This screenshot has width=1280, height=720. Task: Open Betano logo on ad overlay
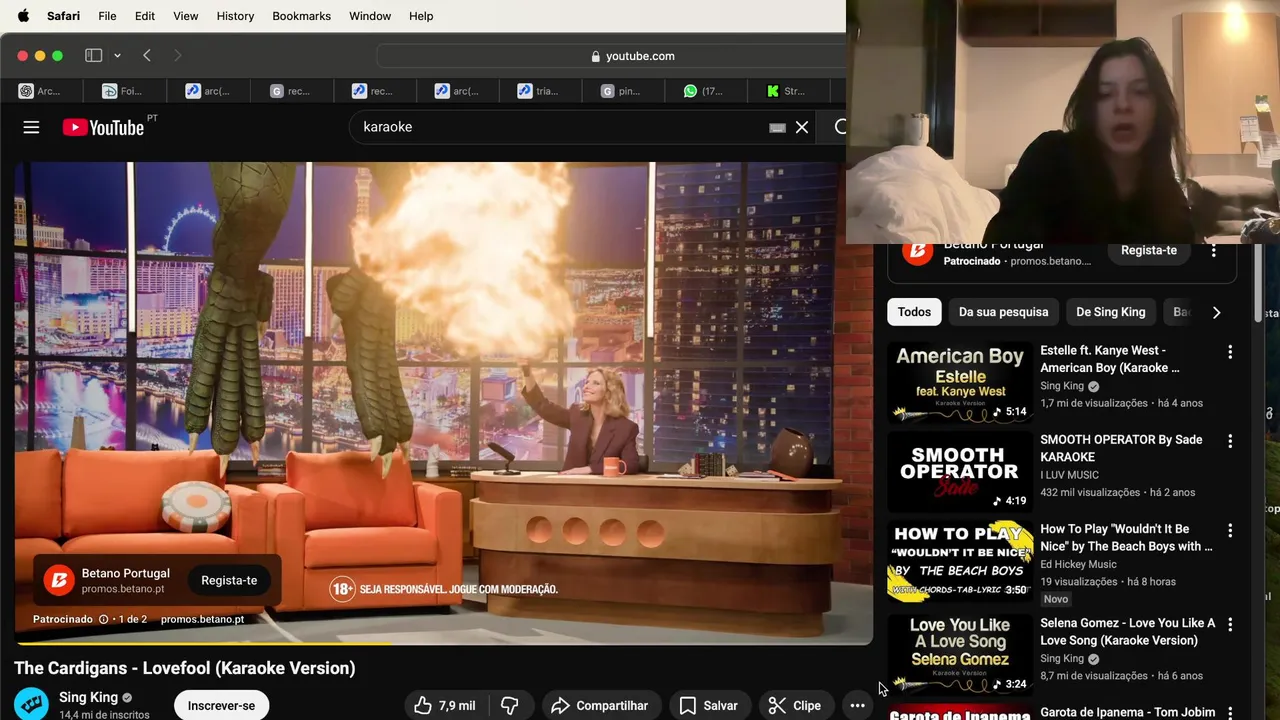(59, 580)
